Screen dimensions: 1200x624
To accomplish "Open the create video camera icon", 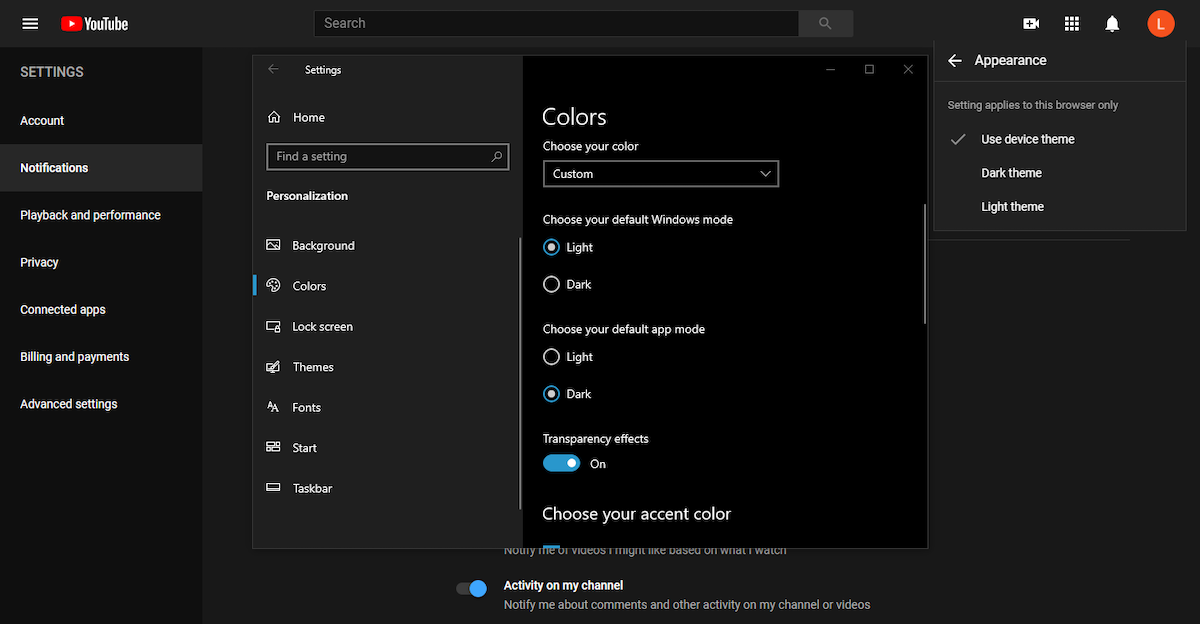I will click(x=1031, y=24).
